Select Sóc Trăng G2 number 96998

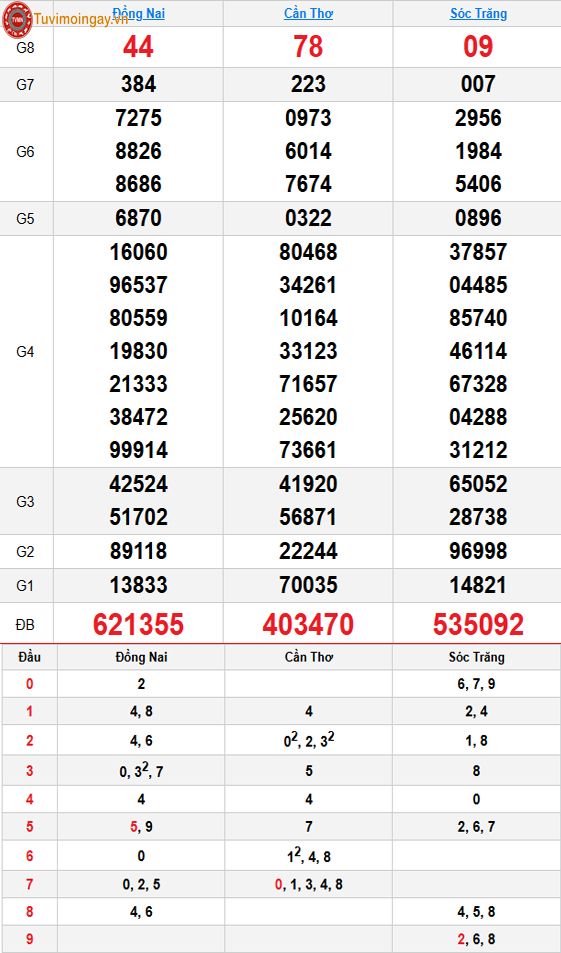(478, 551)
